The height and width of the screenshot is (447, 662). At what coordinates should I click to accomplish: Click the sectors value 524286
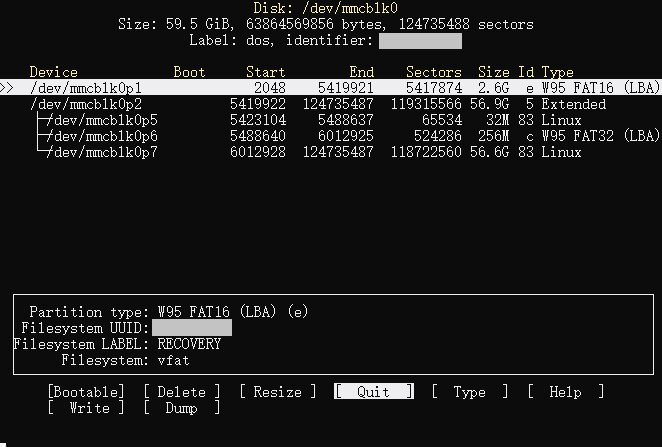coord(438,136)
